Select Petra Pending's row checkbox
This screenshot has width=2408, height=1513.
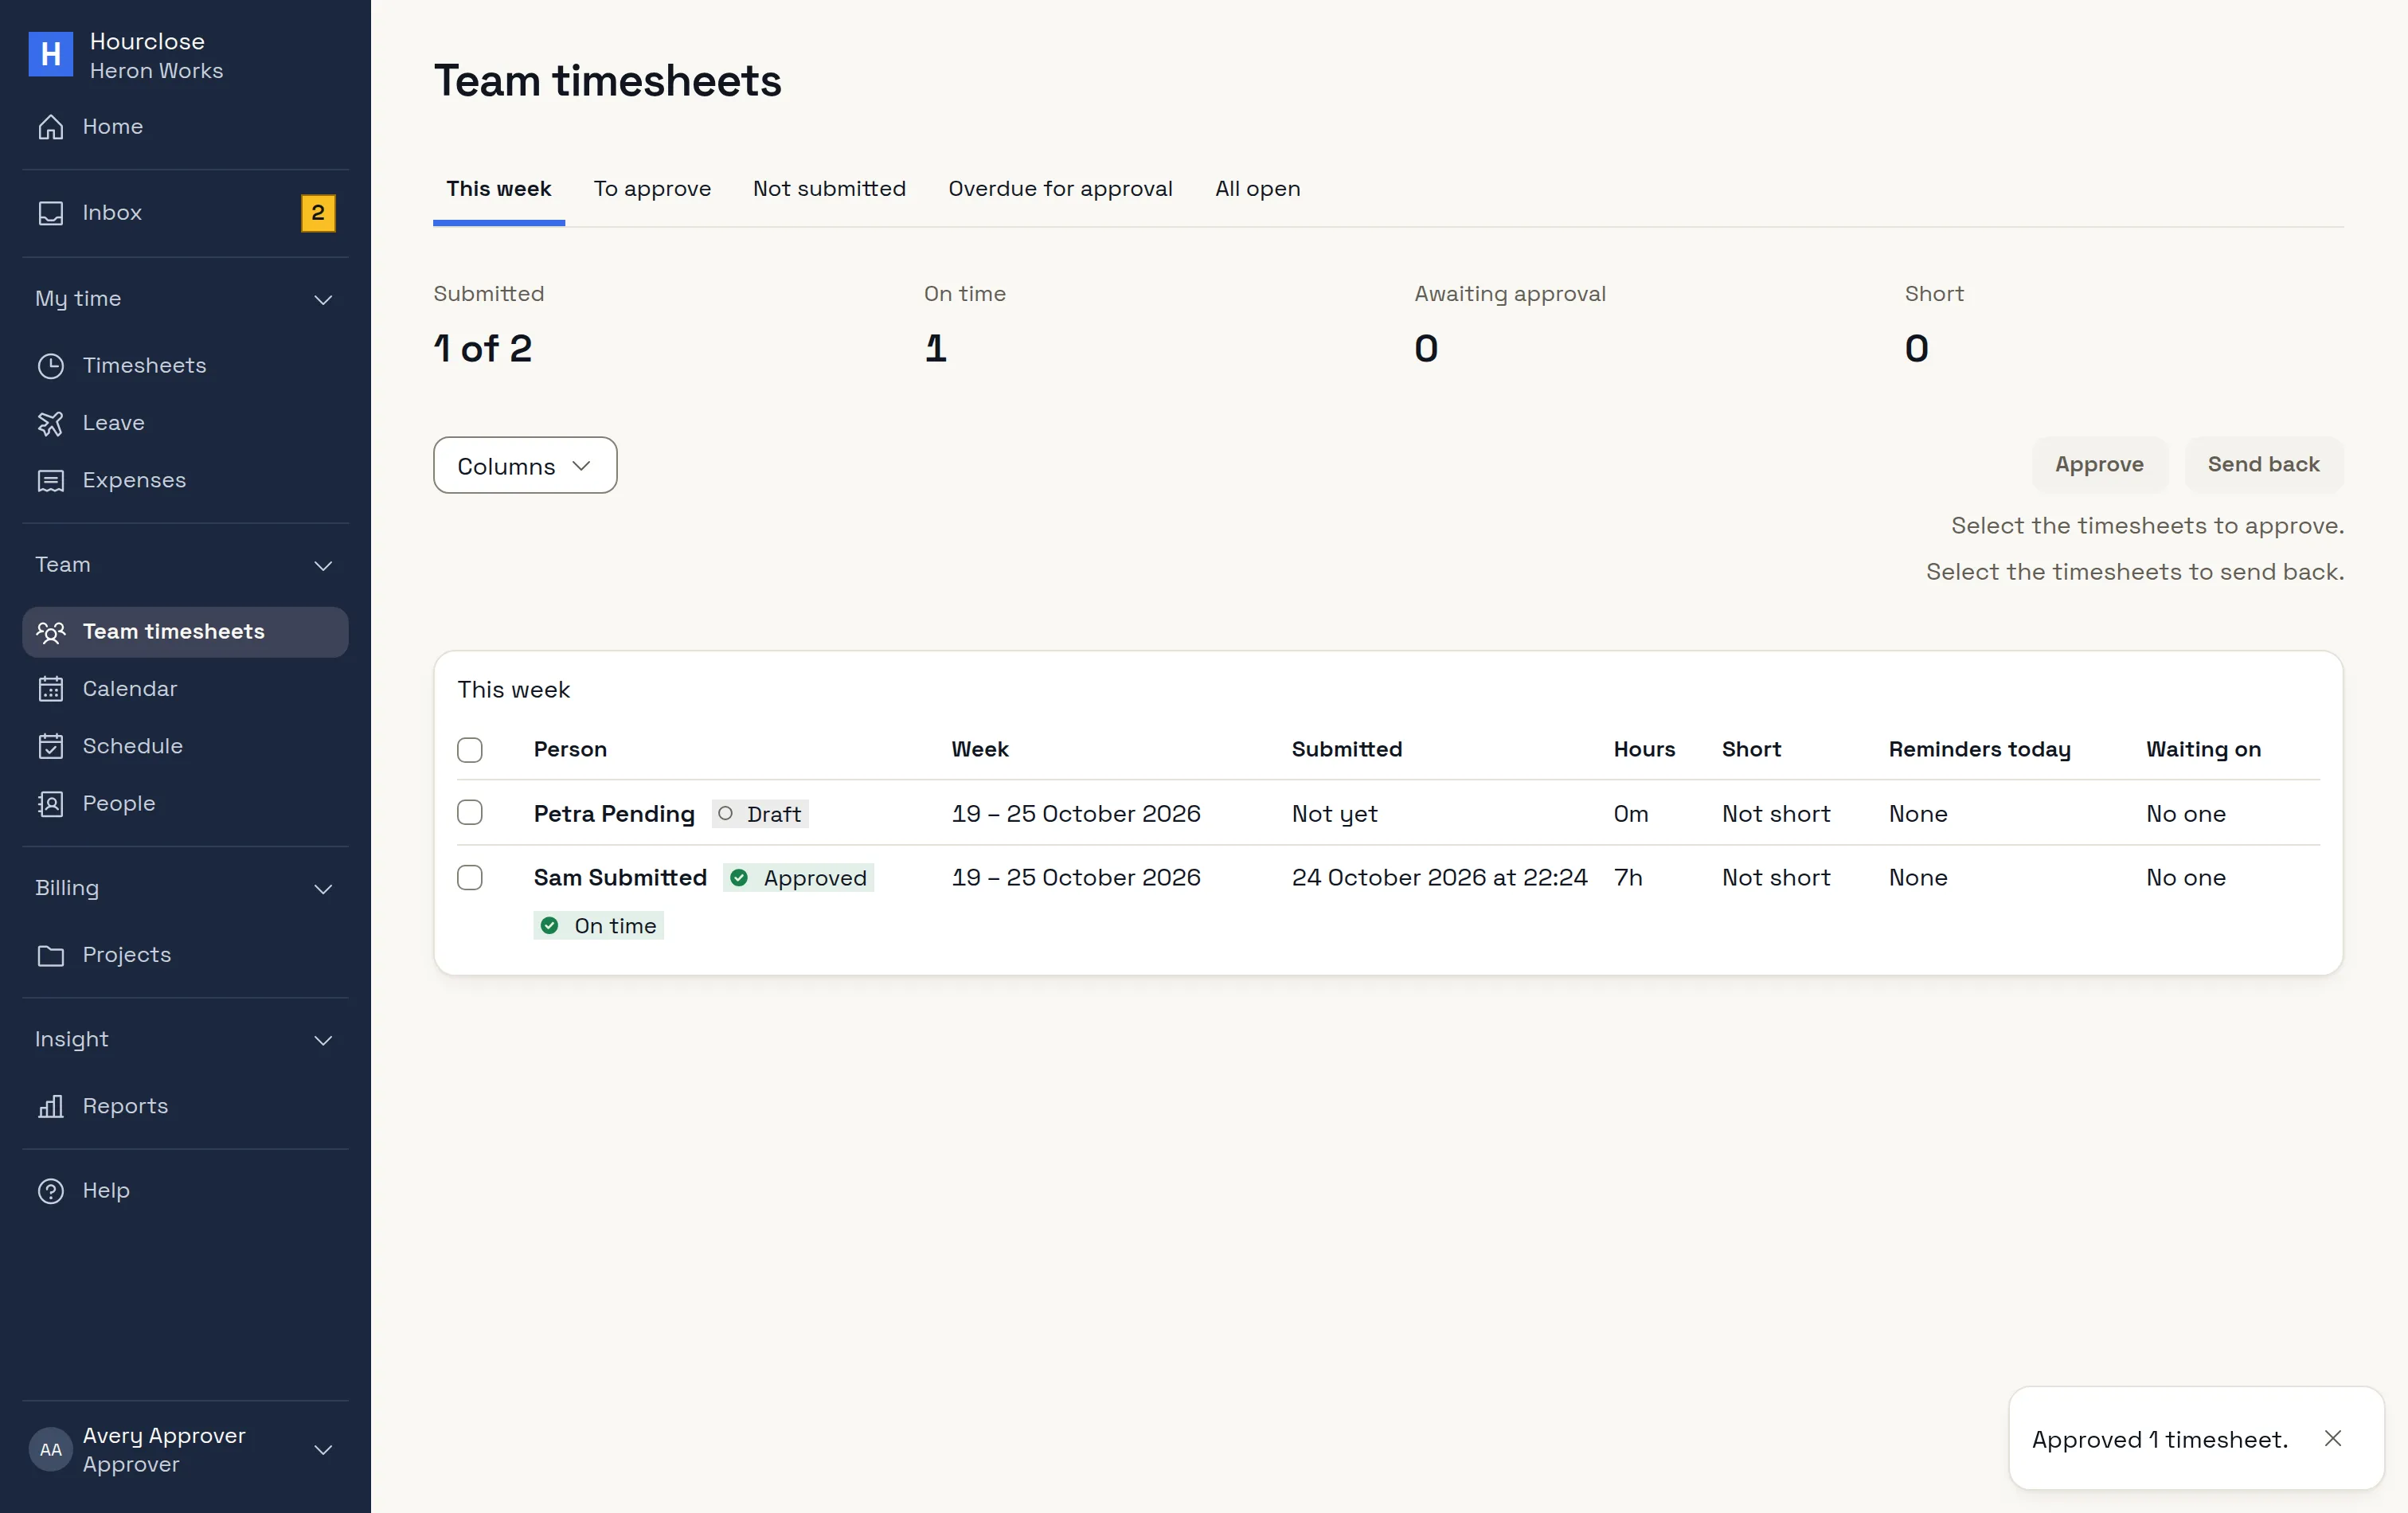coord(470,813)
